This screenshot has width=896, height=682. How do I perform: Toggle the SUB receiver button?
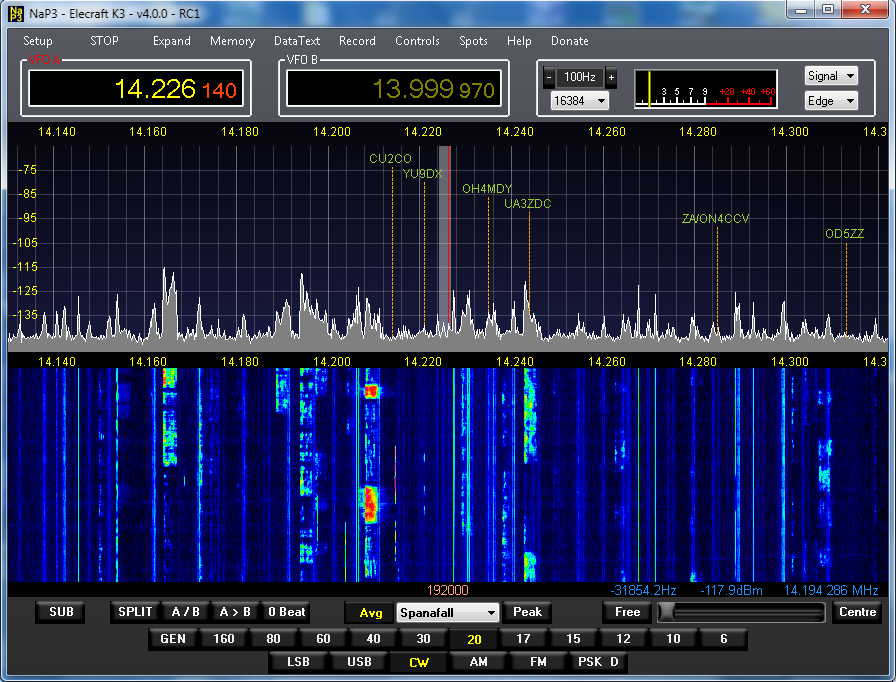61,612
